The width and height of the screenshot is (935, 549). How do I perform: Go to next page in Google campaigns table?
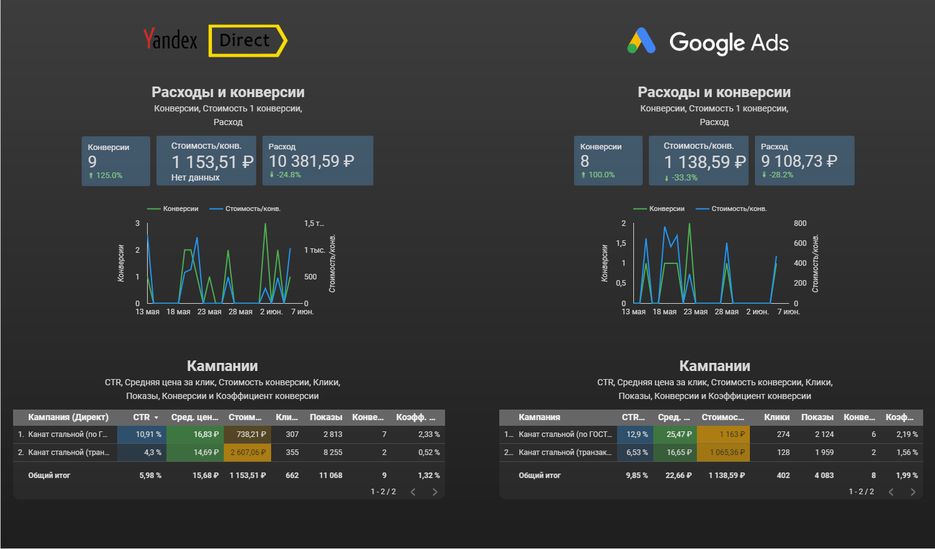point(913,492)
